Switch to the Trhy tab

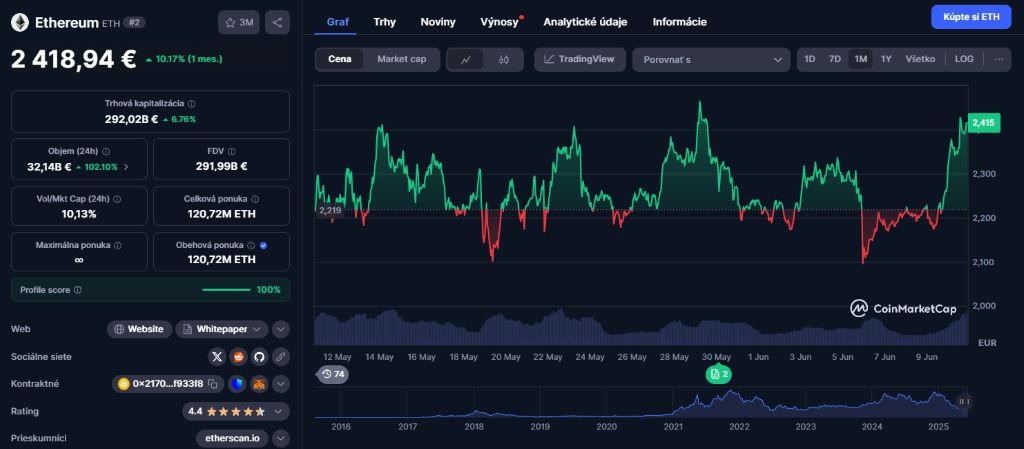[x=384, y=21]
